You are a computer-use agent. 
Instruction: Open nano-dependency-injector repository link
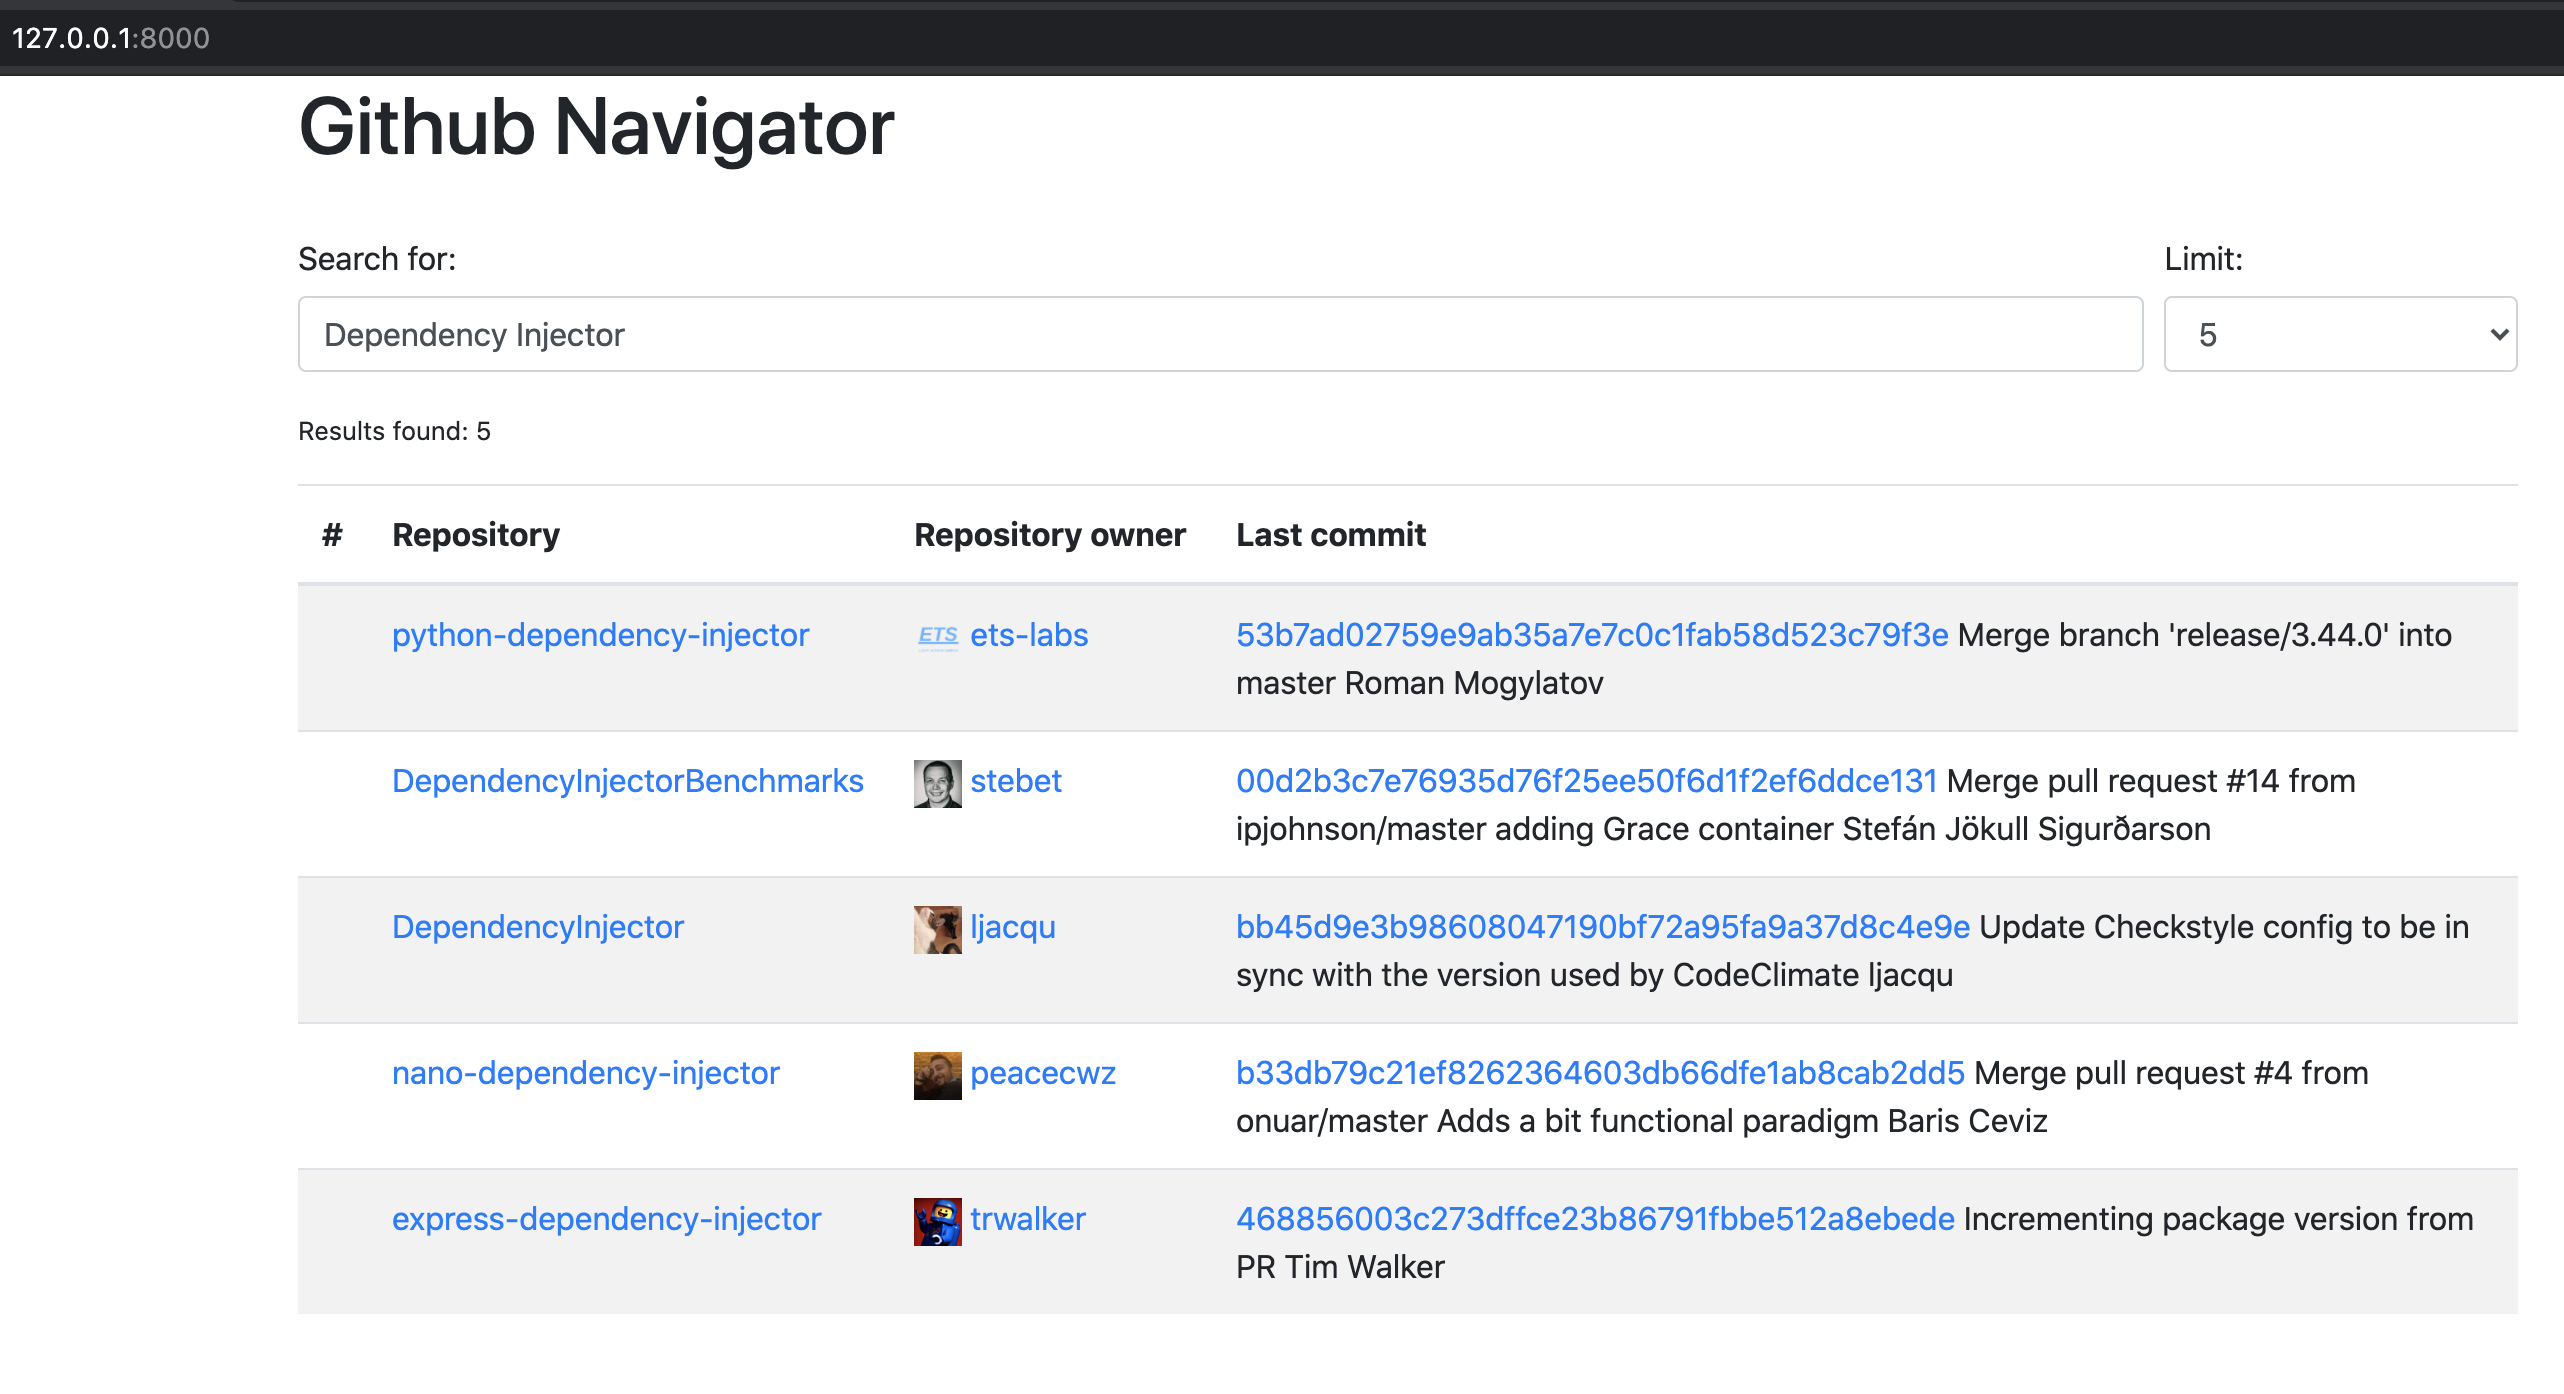coord(585,1073)
